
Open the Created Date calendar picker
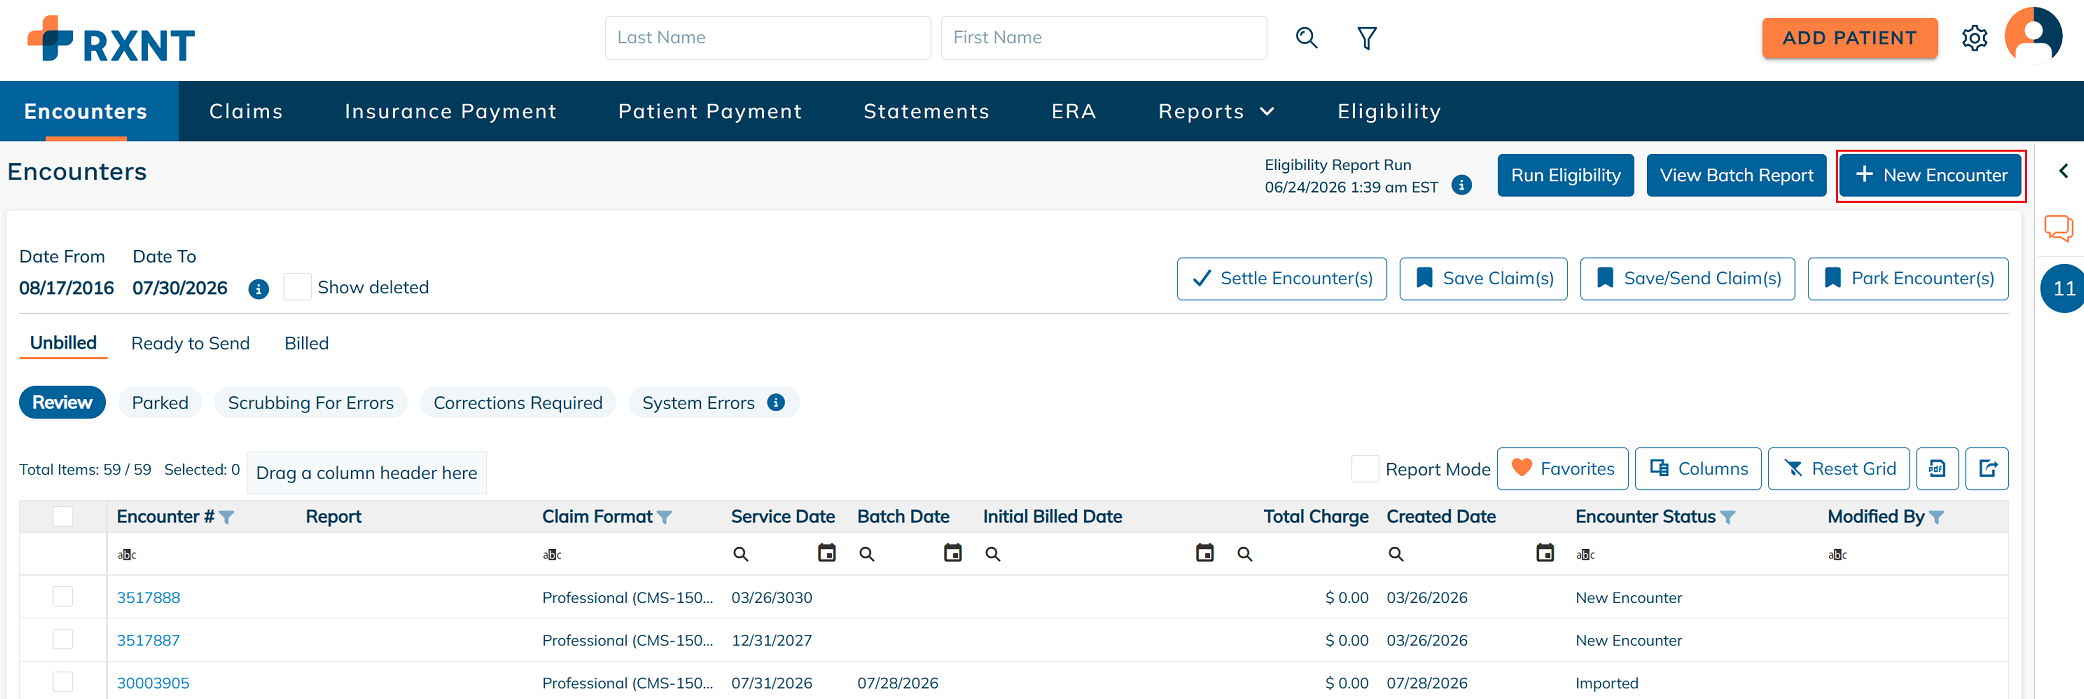click(x=1545, y=553)
